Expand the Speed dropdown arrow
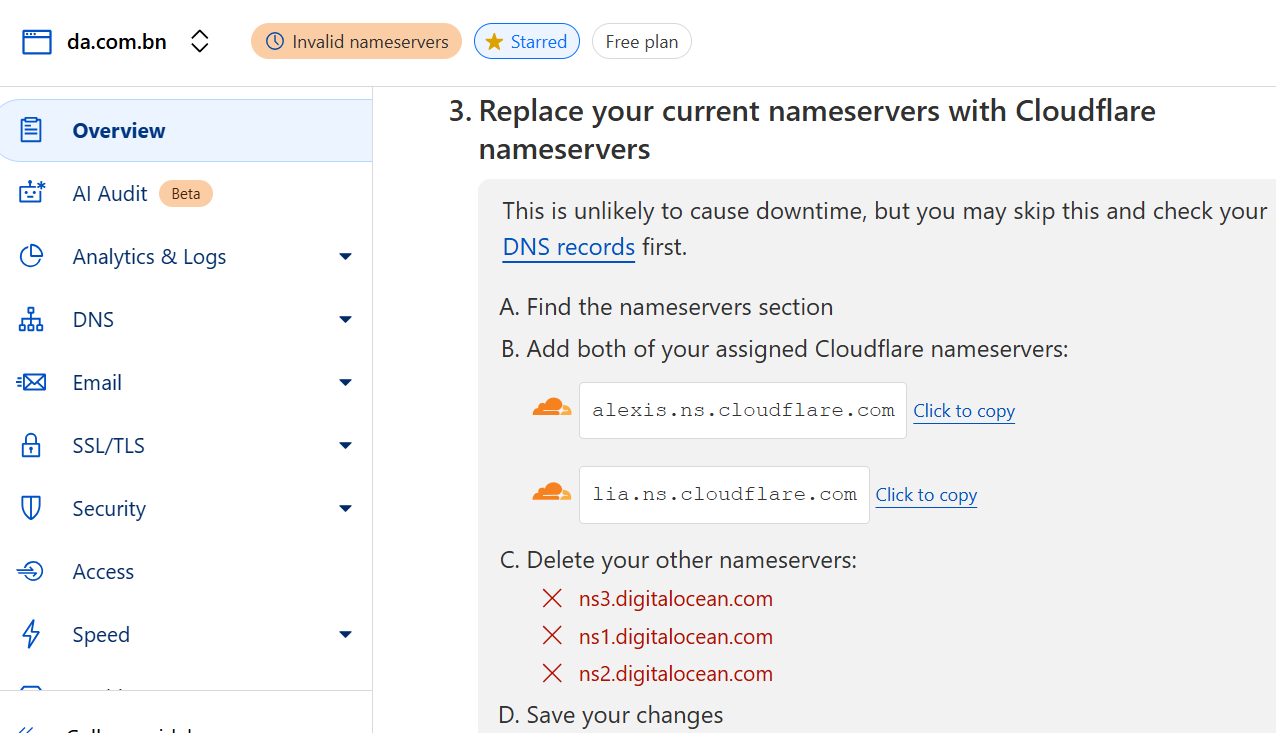This screenshot has height=733, width=1276. pyautogui.click(x=346, y=635)
